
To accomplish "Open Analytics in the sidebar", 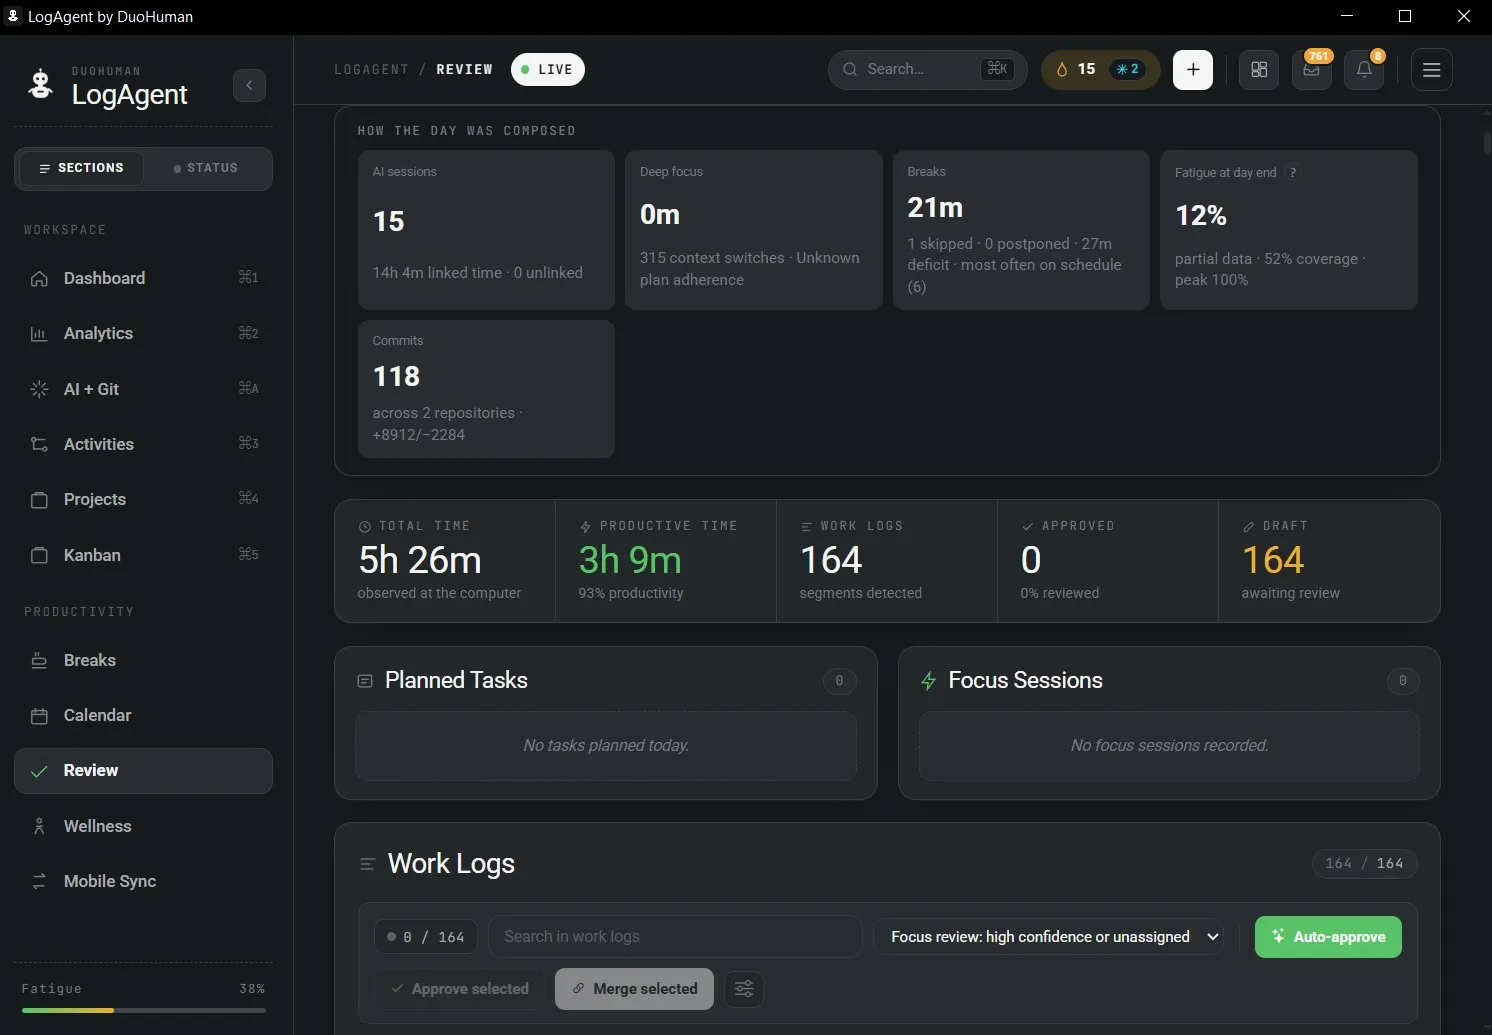I will (143, 333).
